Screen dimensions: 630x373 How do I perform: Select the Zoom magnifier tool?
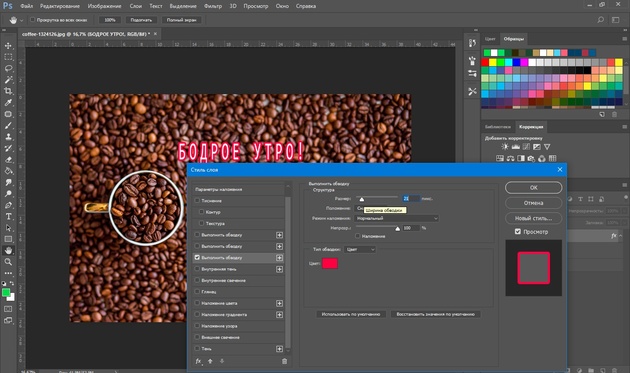click(x=8, y=262)
